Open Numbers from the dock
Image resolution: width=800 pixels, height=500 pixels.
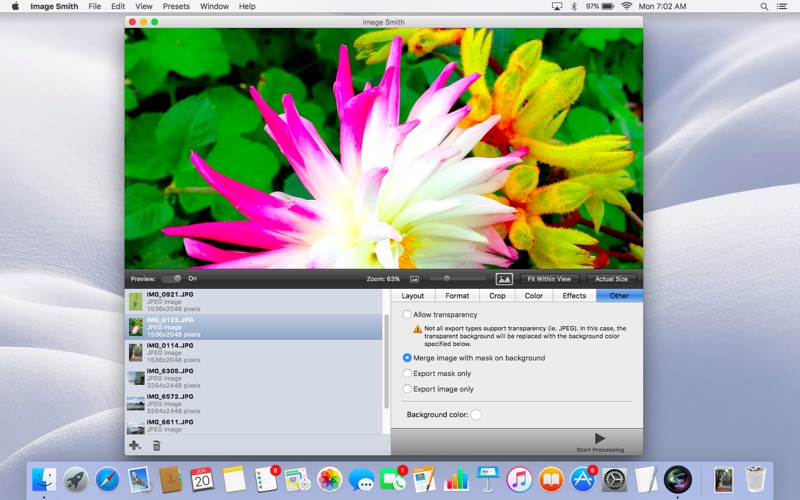[x=456, y=480]
